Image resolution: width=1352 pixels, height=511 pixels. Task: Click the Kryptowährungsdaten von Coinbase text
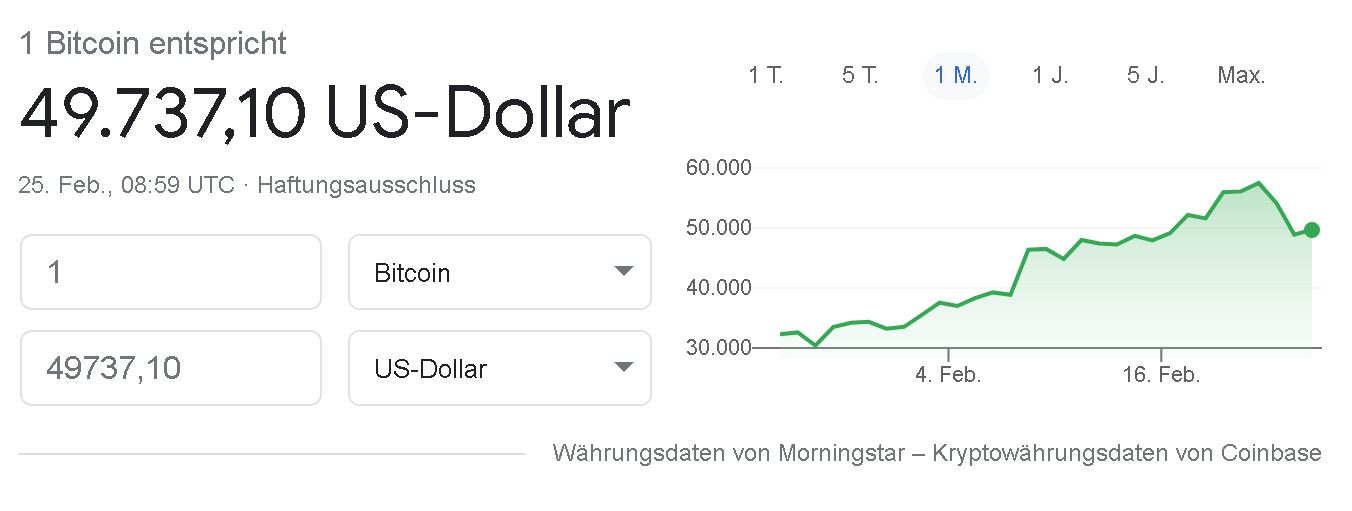tap(1127, 453)
